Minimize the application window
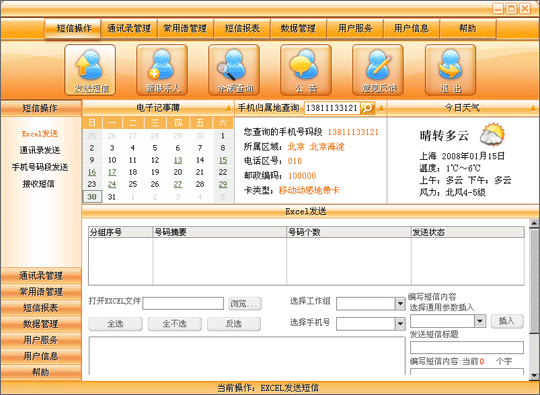540x395 pixels. (498, 8)
